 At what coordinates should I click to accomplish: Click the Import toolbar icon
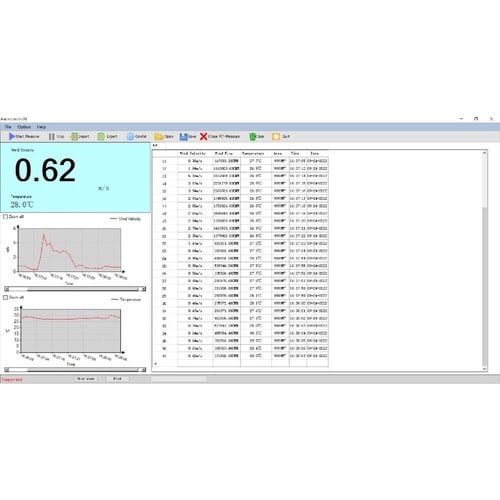click(75, 136)
